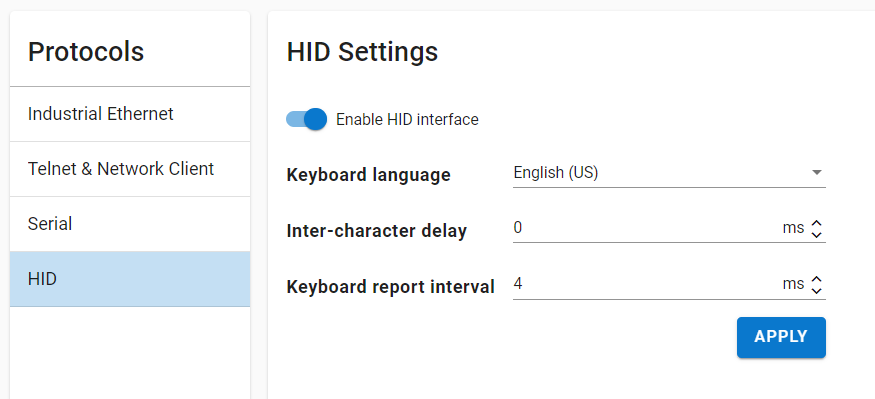
Task: Apply the HID settings with APPLY button
Action: point(781,337)
